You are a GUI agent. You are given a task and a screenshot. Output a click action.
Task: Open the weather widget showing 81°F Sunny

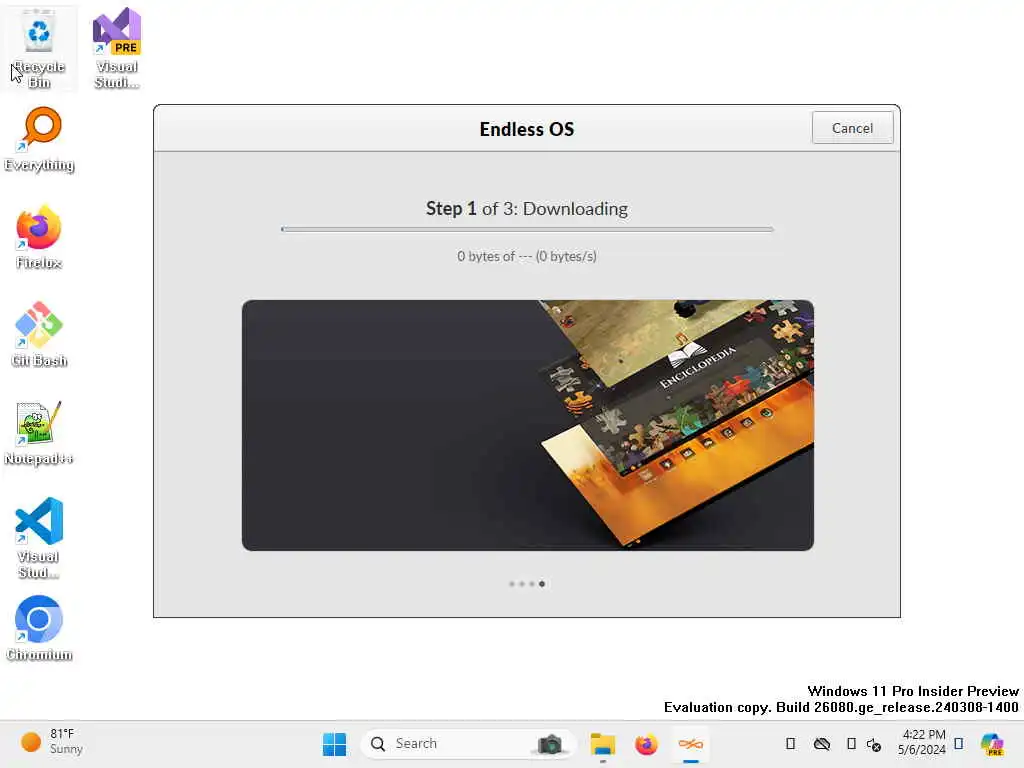point(52,742)
